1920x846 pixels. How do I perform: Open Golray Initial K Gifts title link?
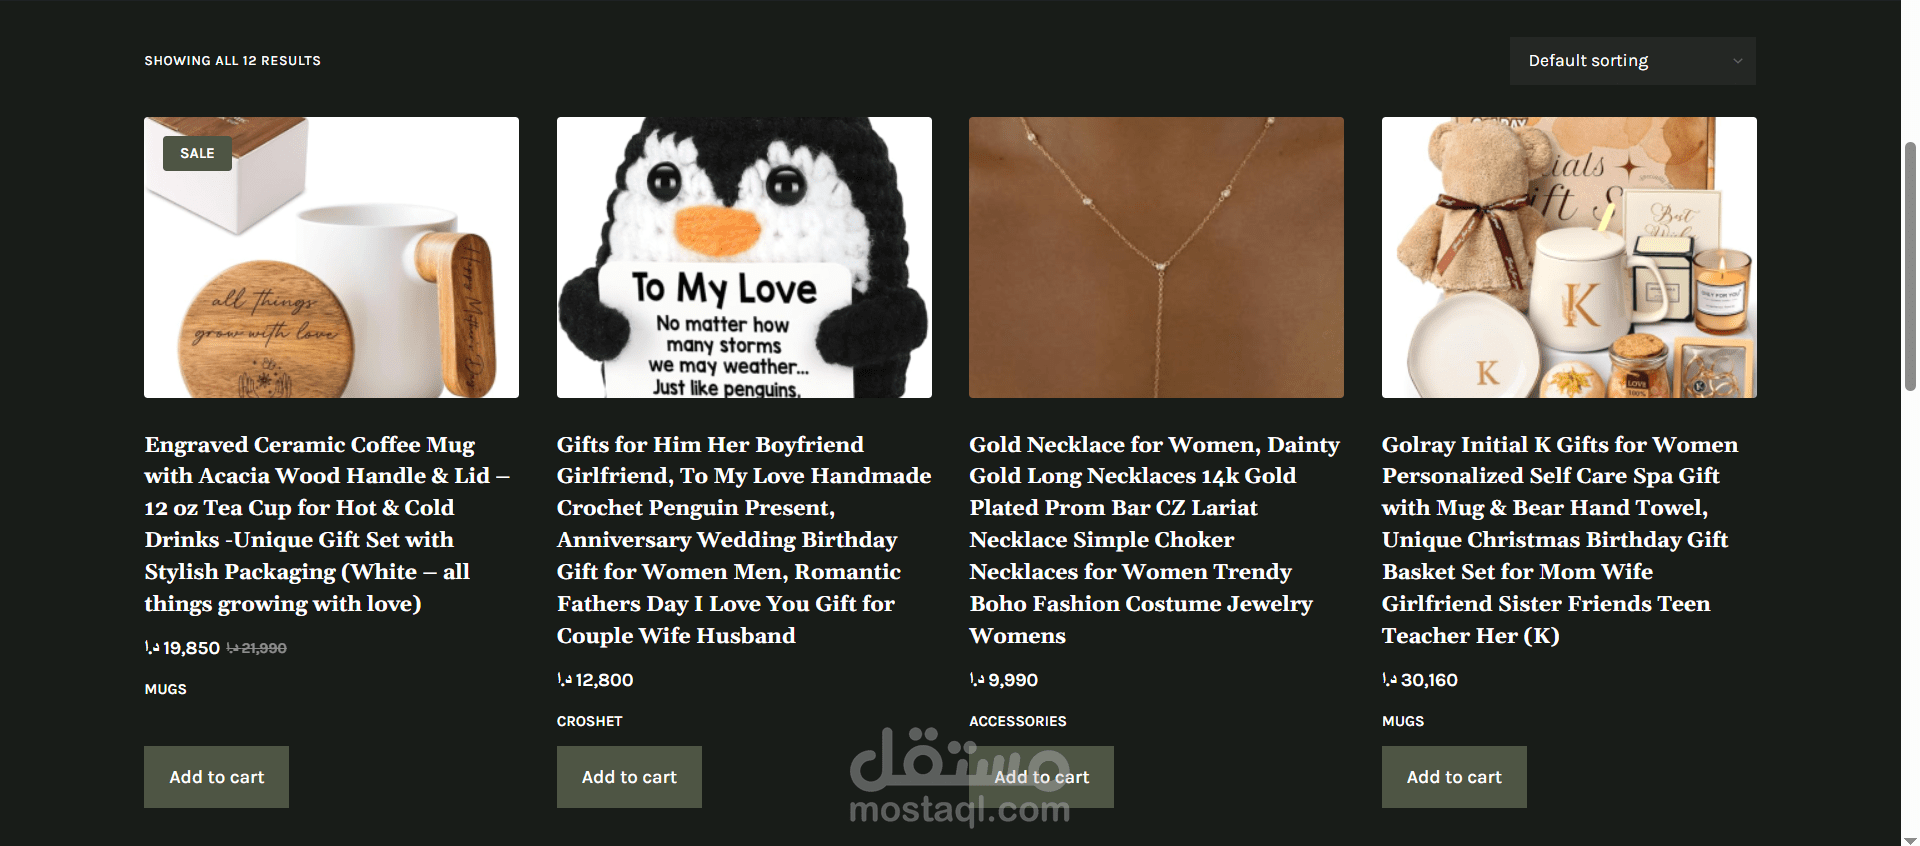1560,540
